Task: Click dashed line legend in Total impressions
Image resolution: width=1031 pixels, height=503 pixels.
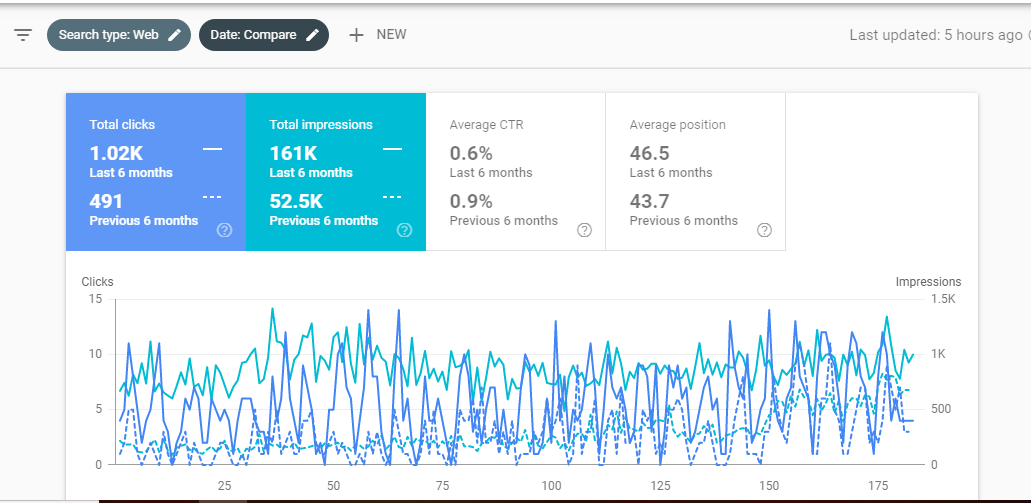Action: (392, 197)
